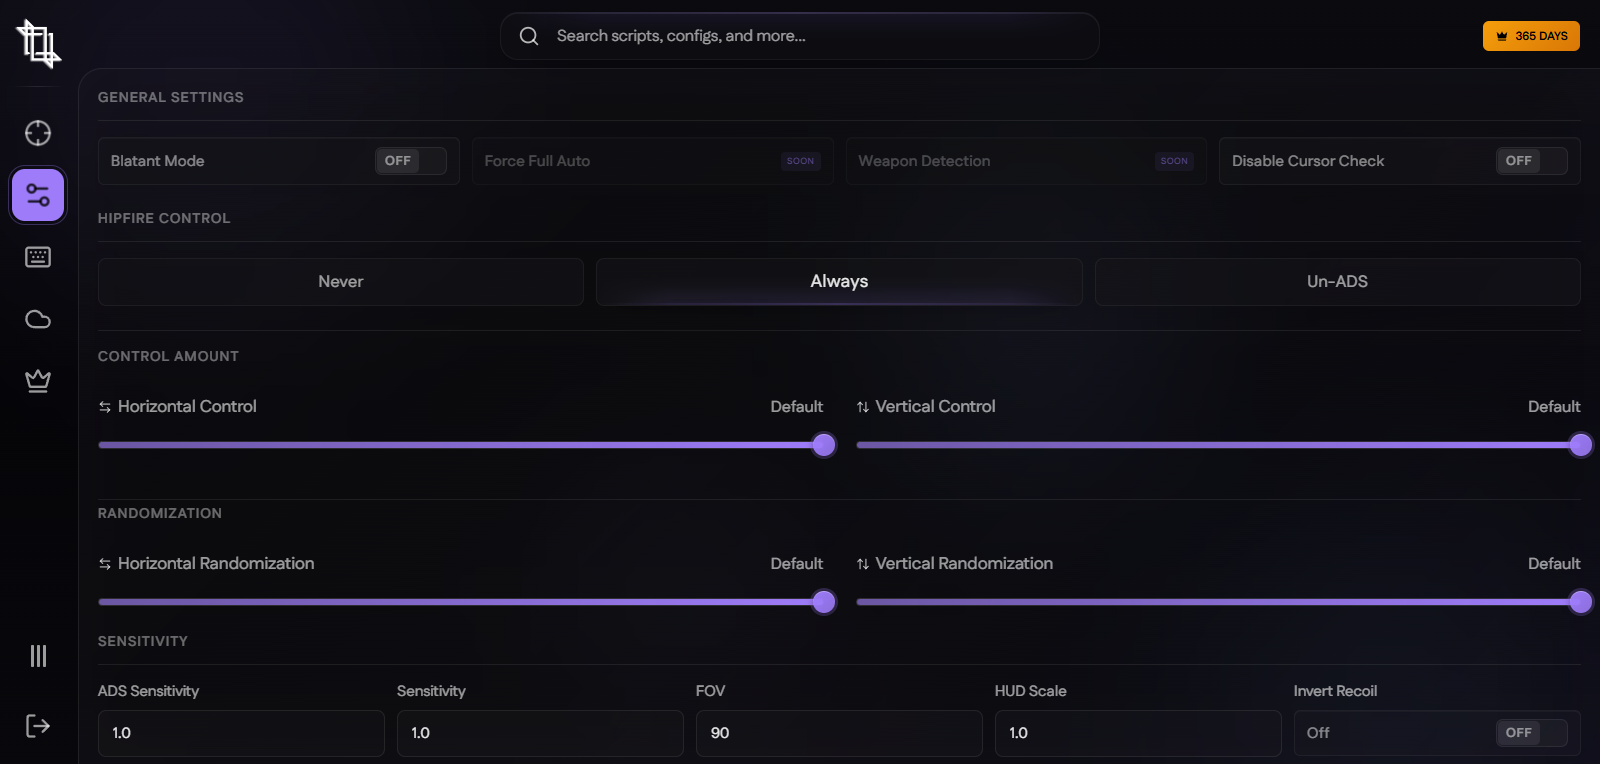Click the ADS Sensitivity input field
1600x764 pixels.
coord(240,733)
